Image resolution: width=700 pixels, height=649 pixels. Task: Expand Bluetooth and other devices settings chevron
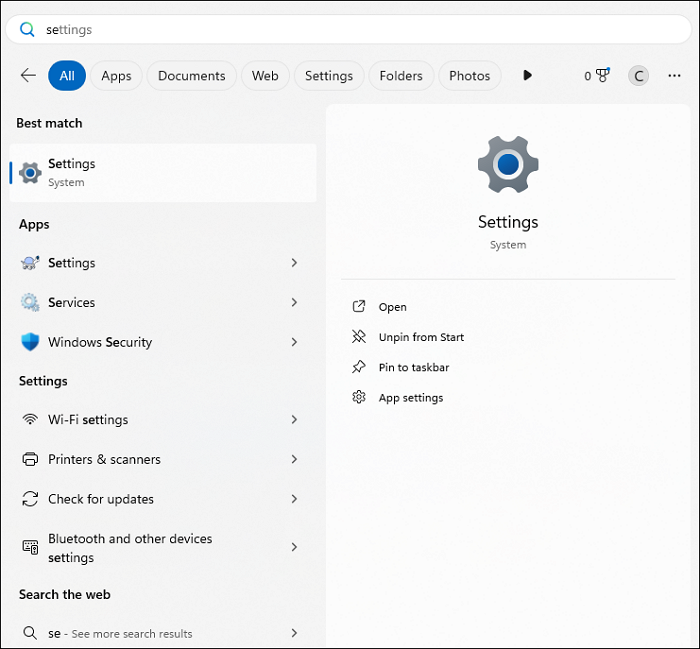pos(294,547)
